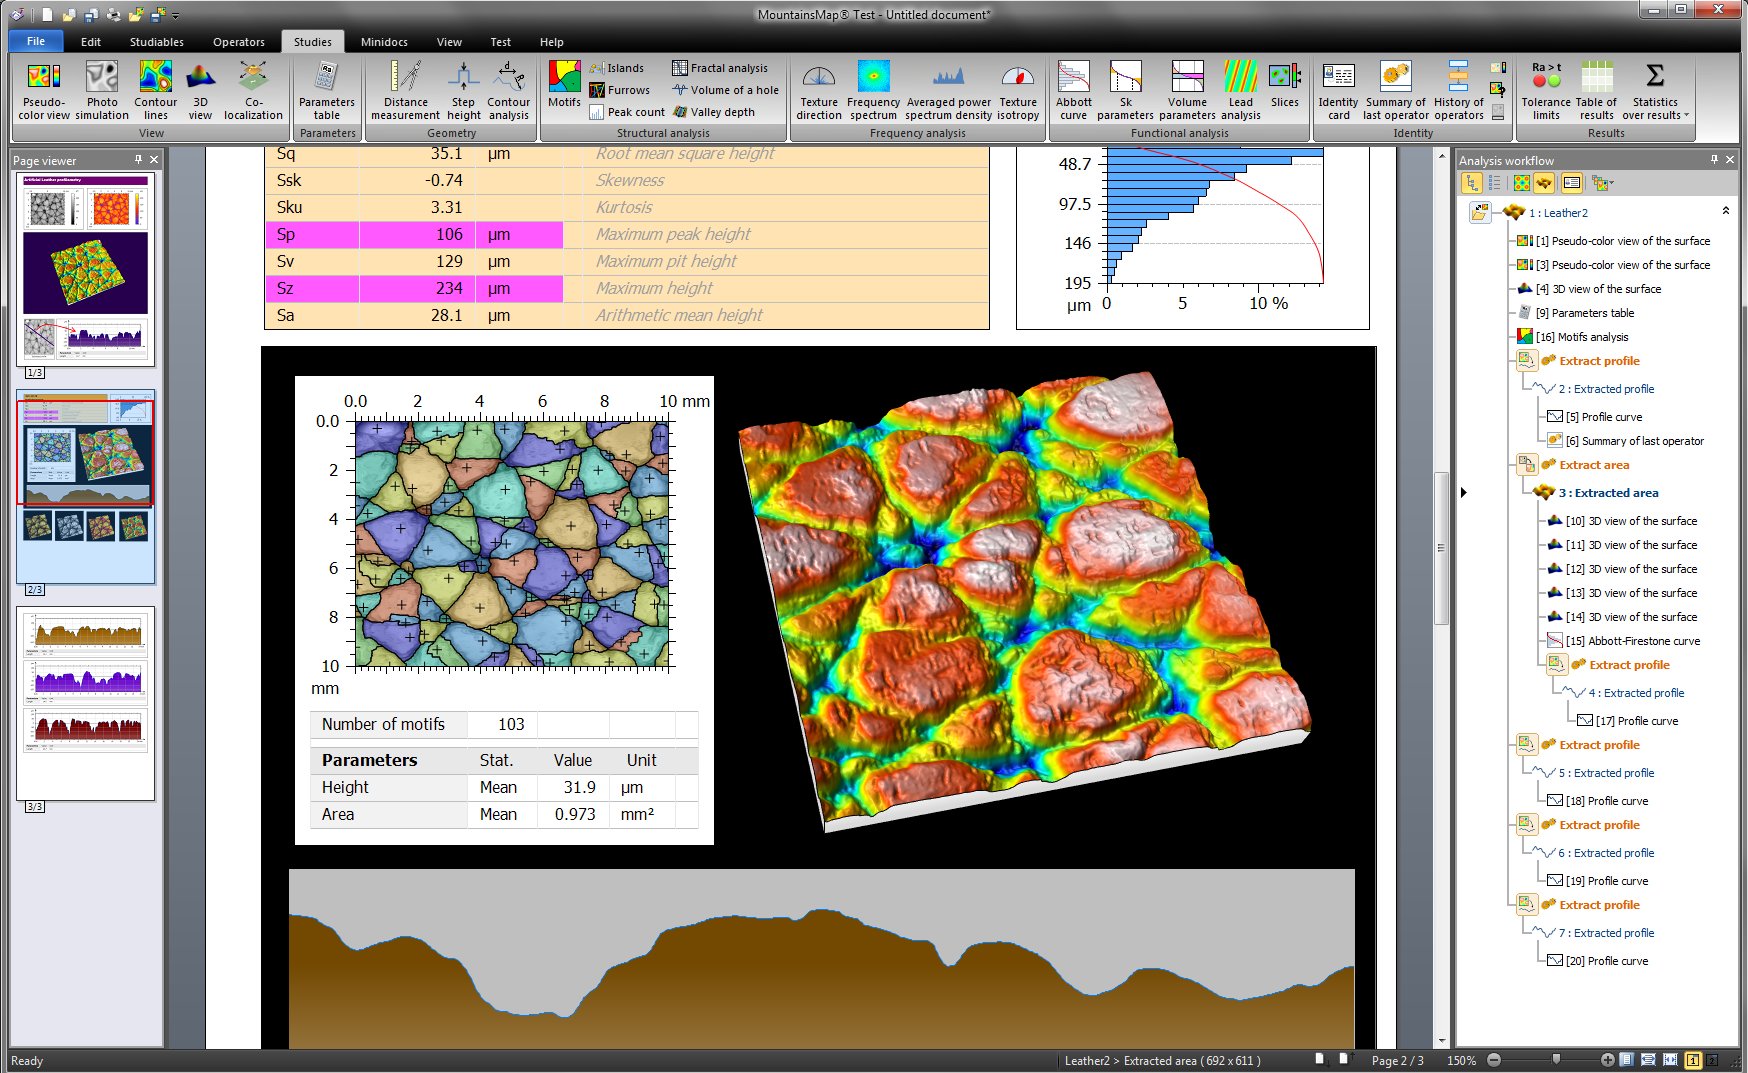This screenshot has height=1073, width=1748.
Task: Open the Motifs analysis tool
Action: coord(564,85)
